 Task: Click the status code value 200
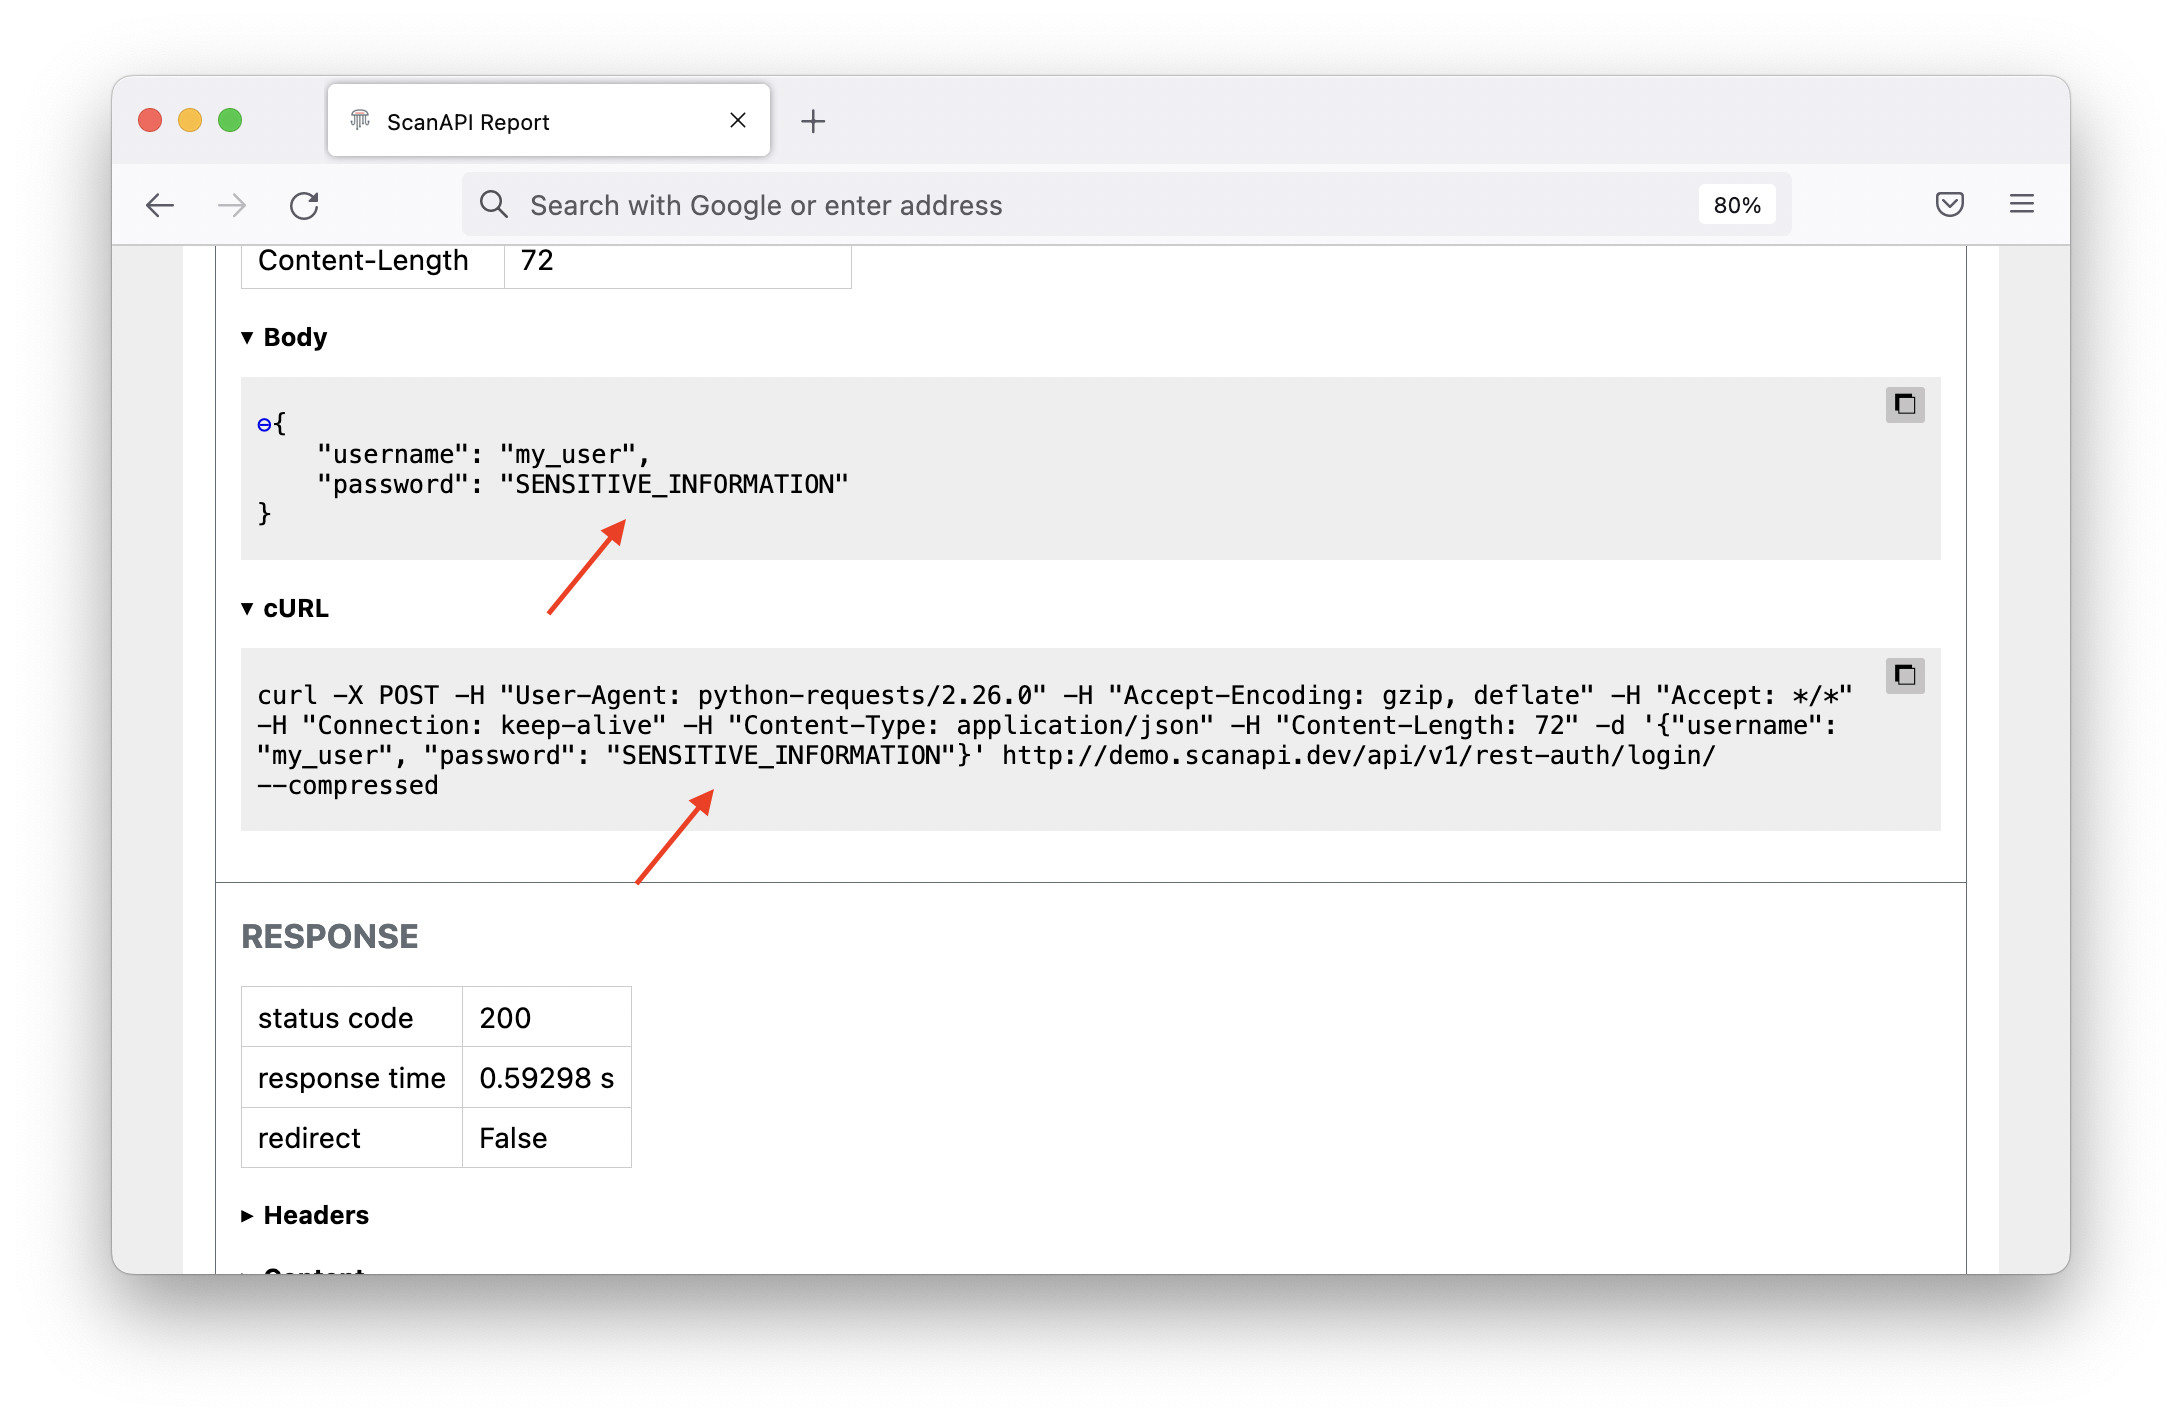(506, 1018)
